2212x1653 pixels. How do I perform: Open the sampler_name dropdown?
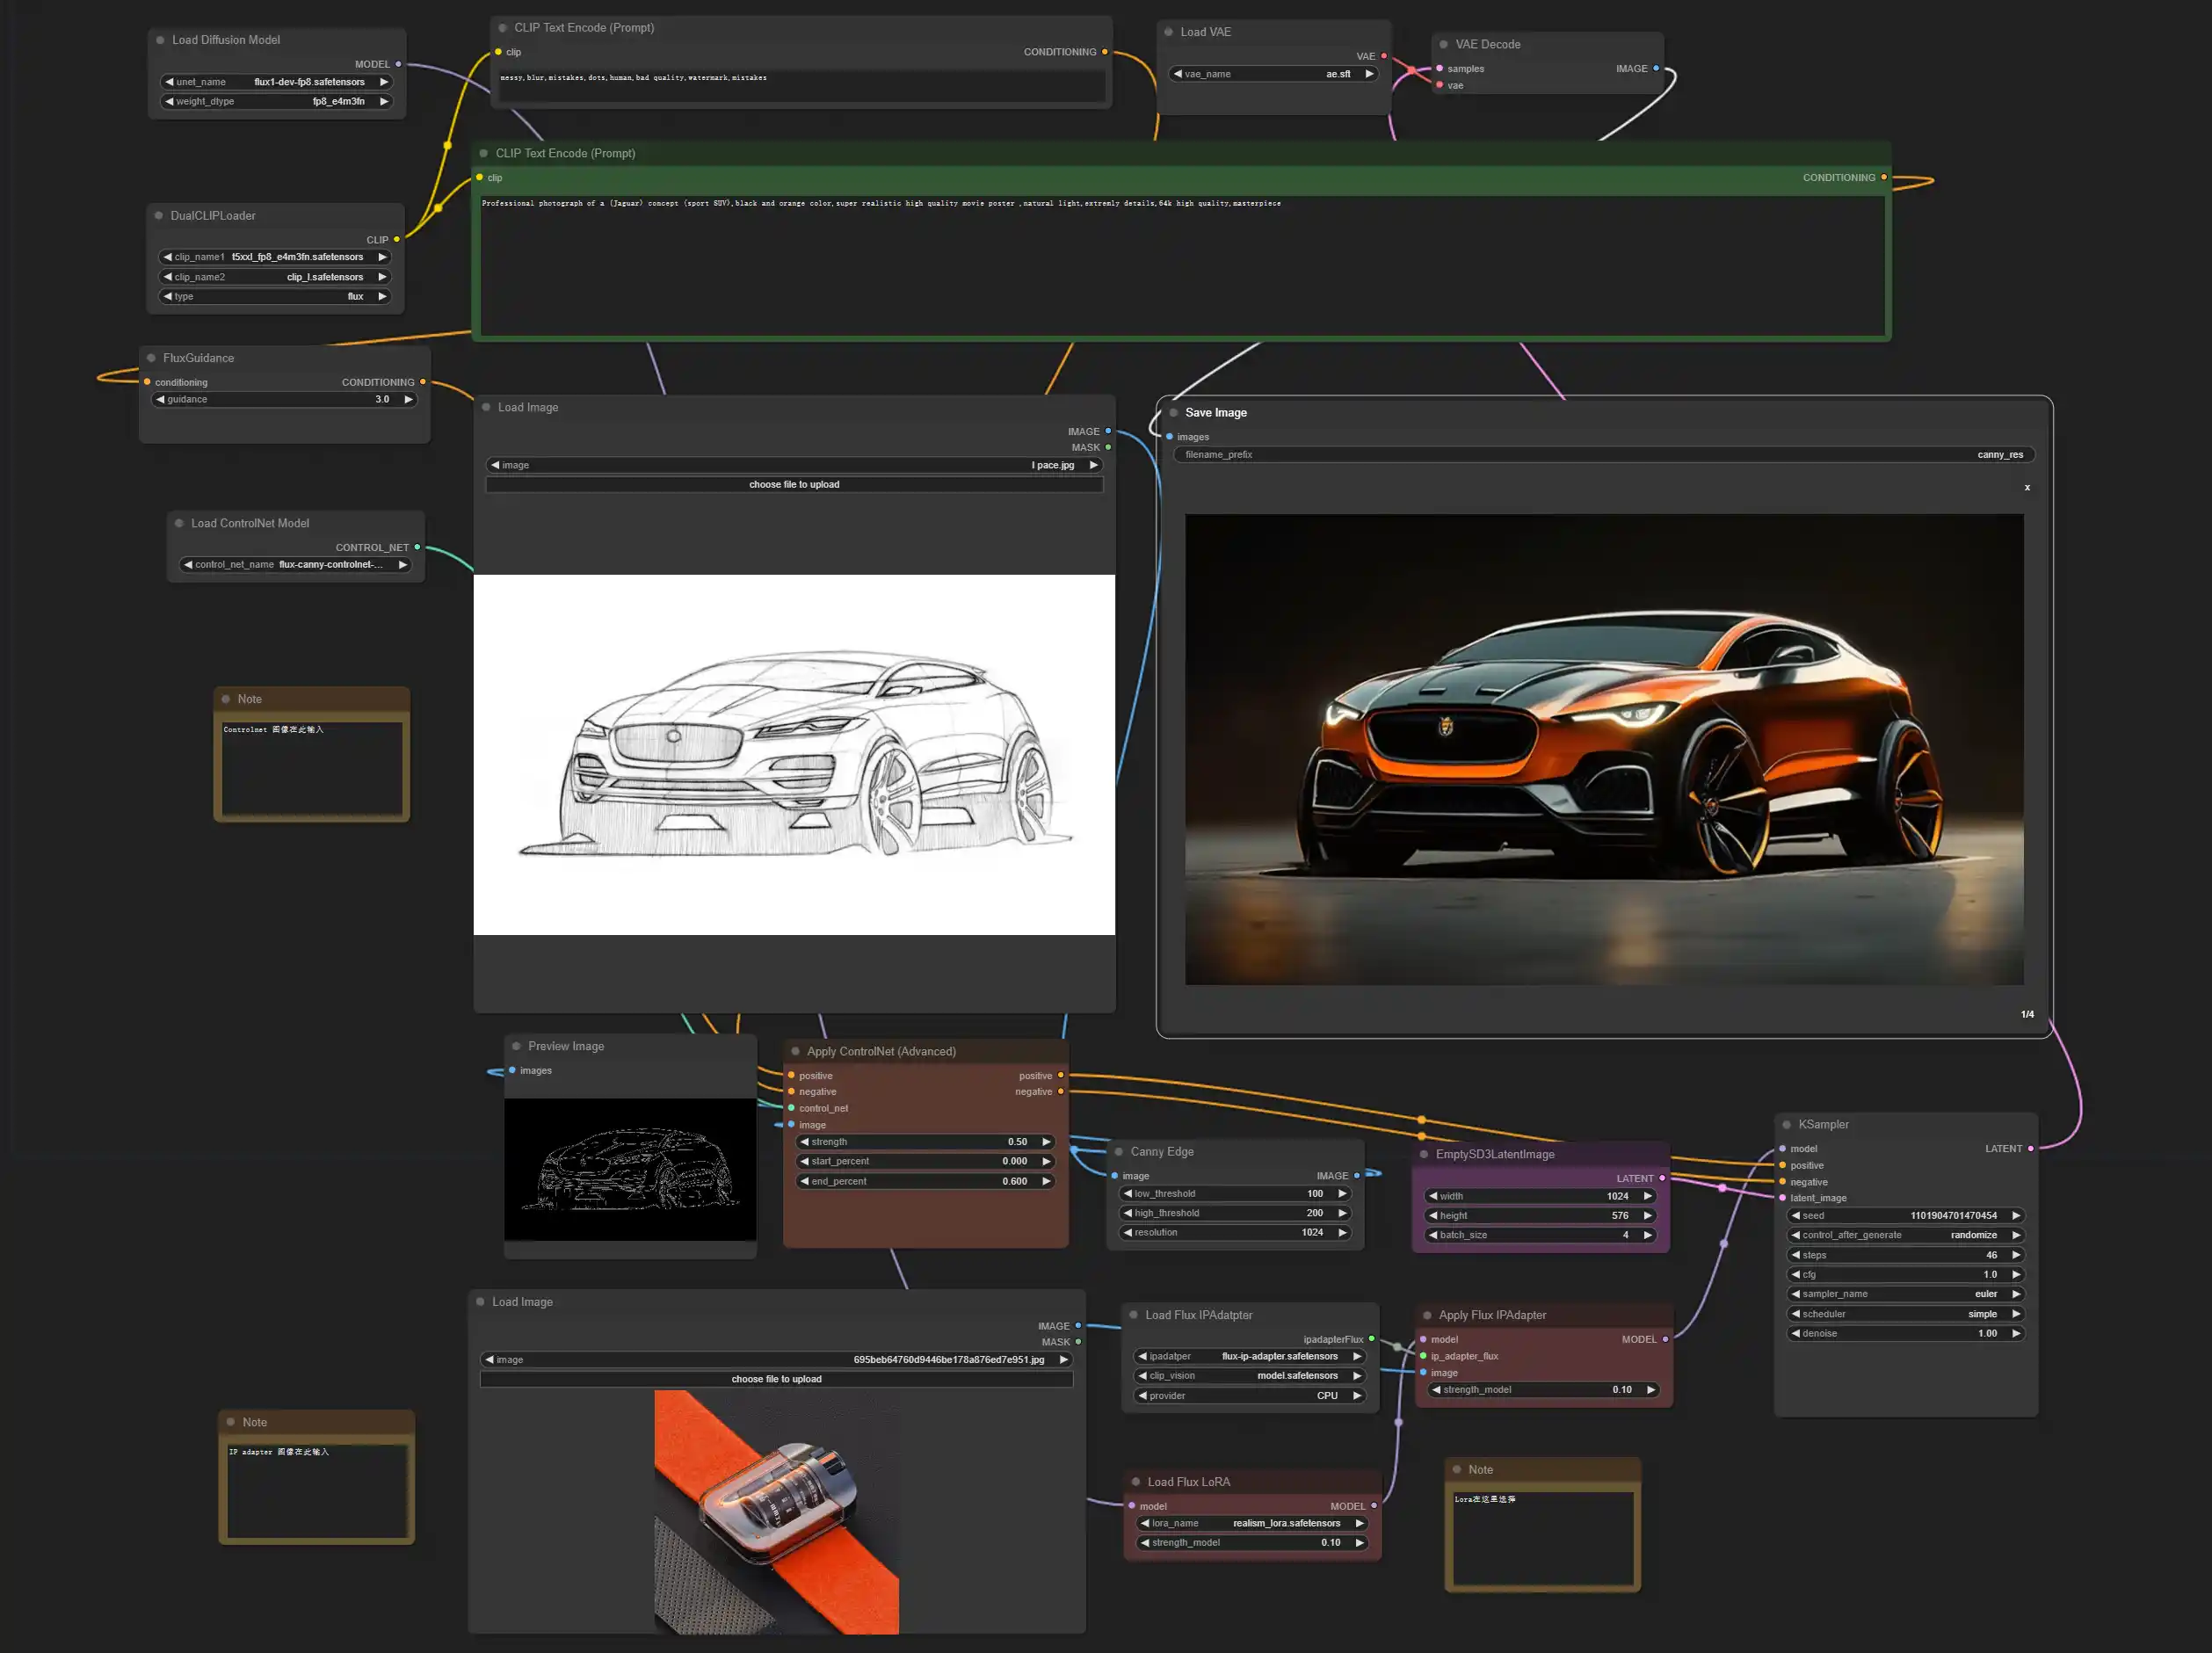[x=1906, y=1294]
